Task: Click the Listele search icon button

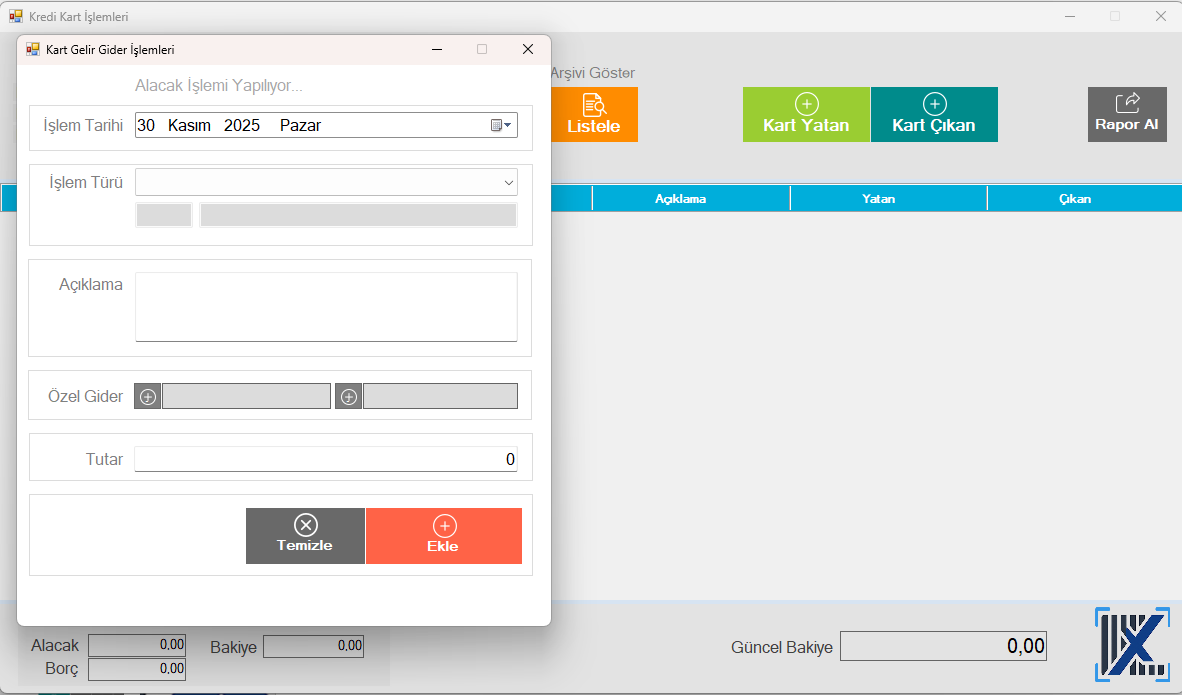Action: (594, 114)
